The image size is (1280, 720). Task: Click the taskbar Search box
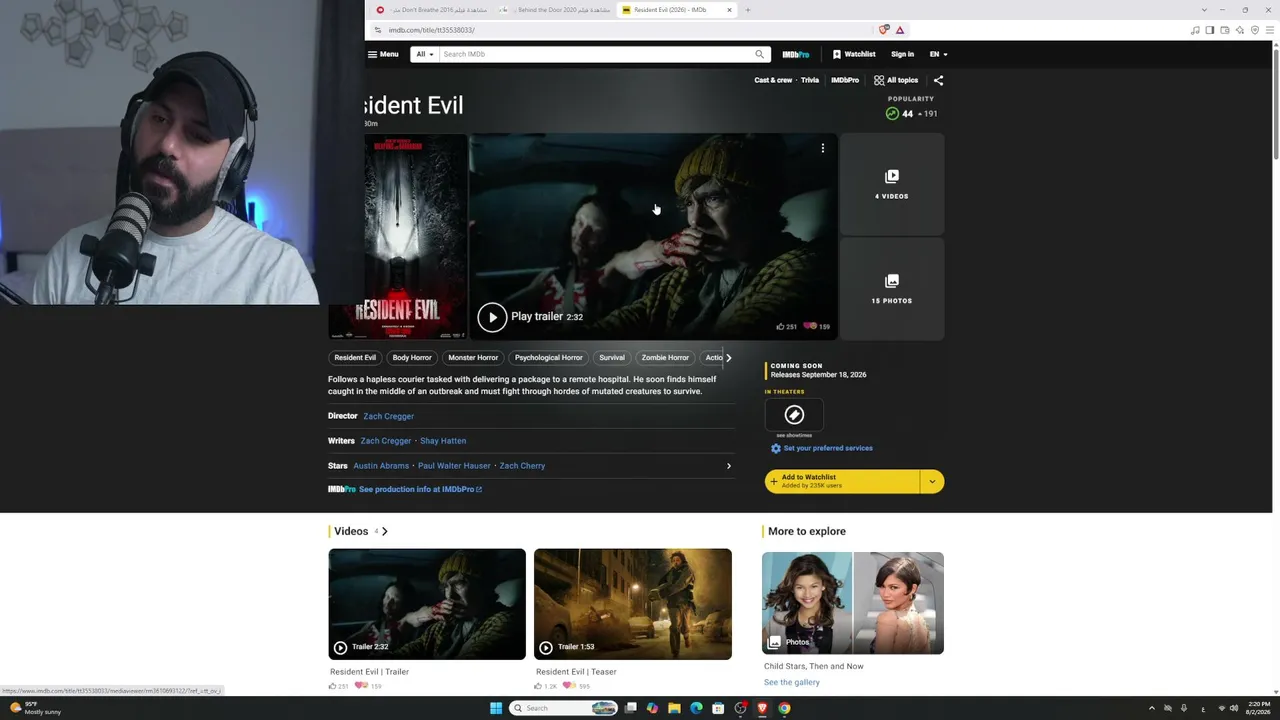[x=564, y=708]
